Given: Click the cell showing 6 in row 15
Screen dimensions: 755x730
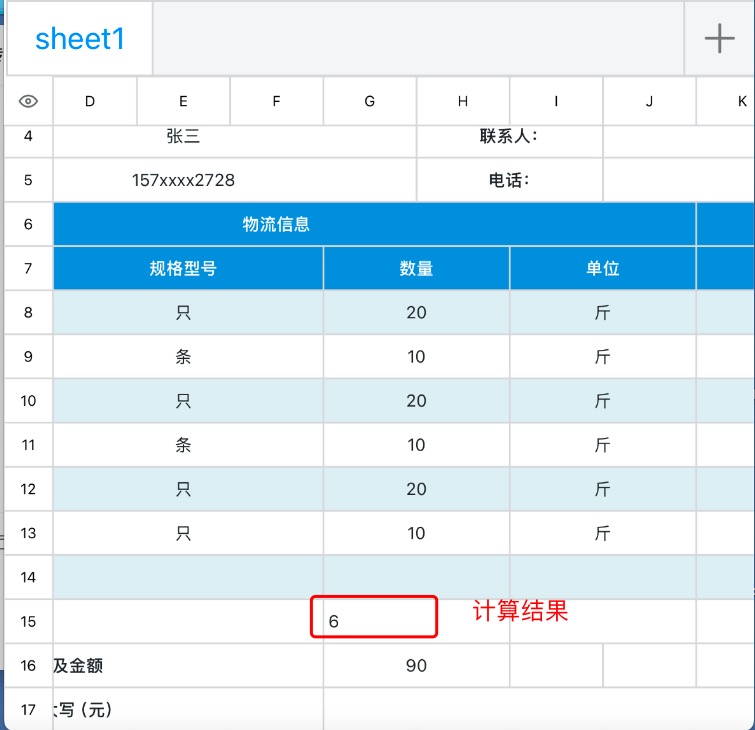Looking at the screenshot, I should [417, 621].
